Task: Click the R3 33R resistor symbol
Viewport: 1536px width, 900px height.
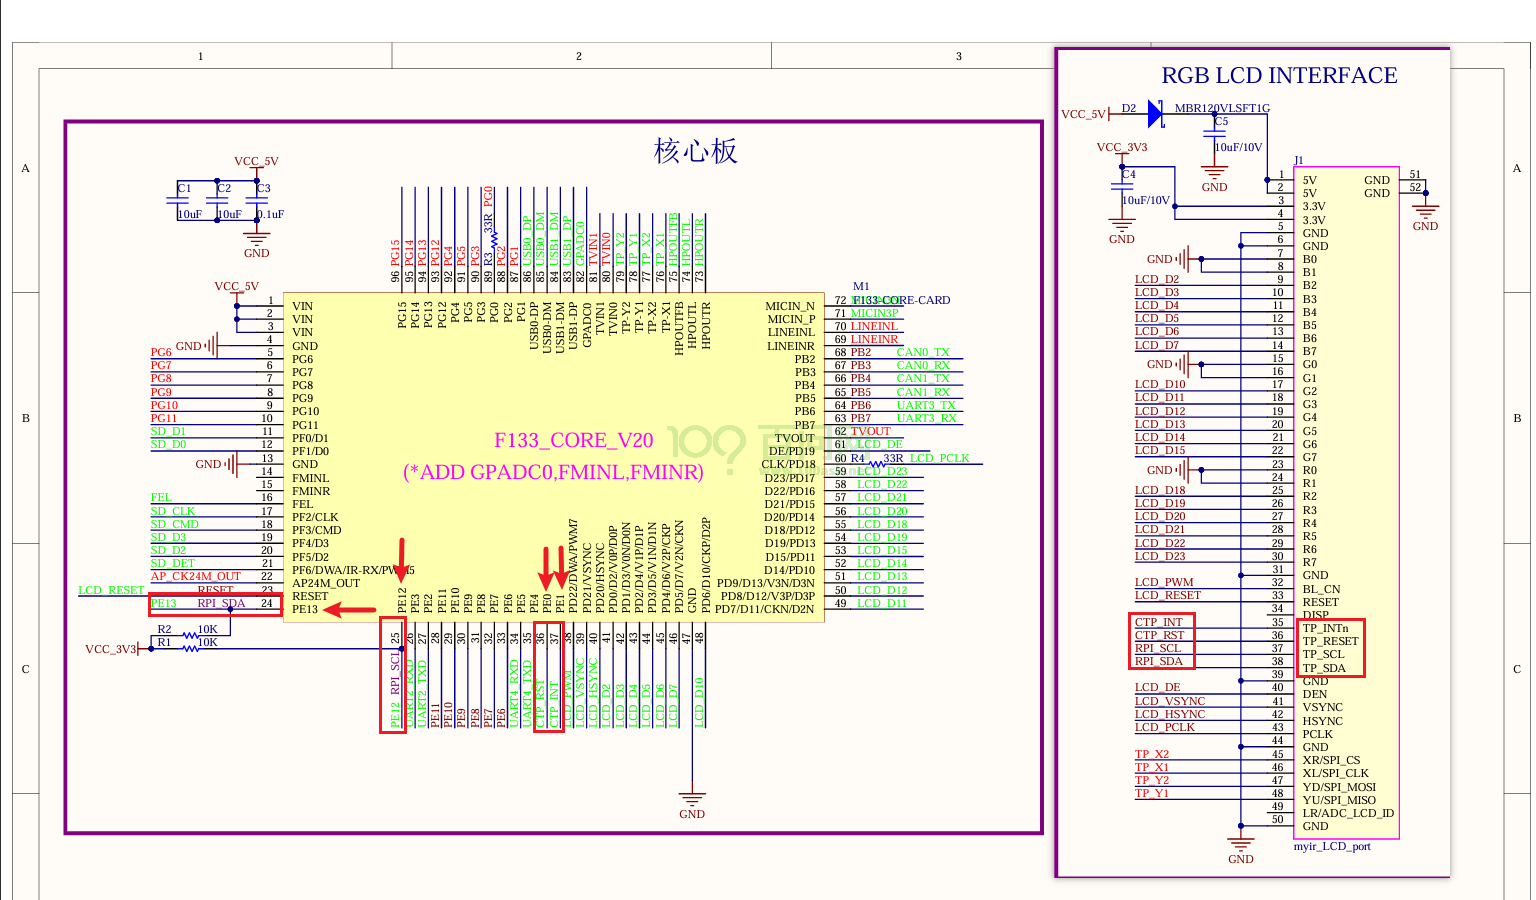Action: (494, 240)
